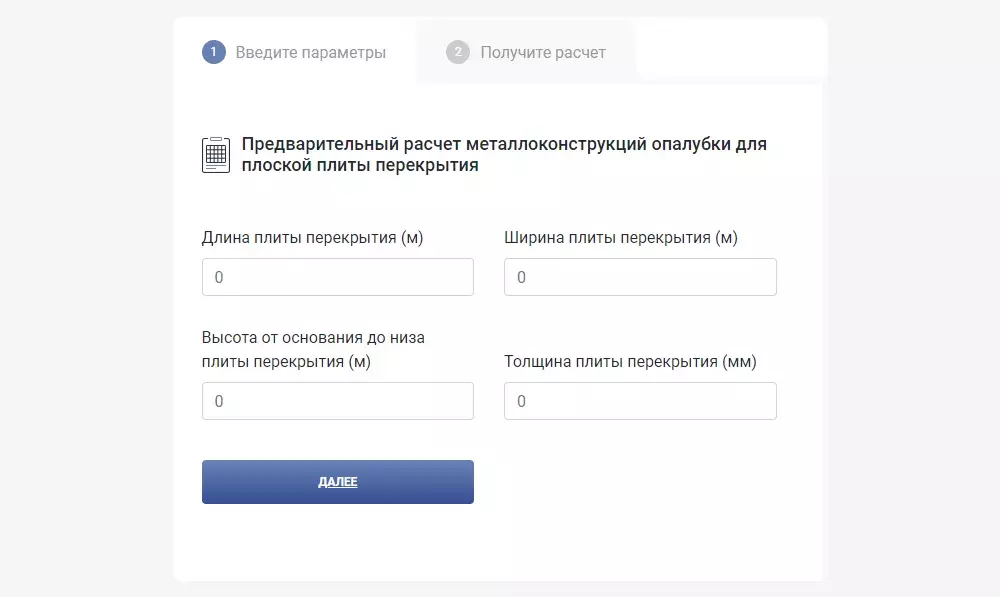Click the spreadsheet icon above the form title
This screenshot has width=1000, height=597.
click(215, 153)
